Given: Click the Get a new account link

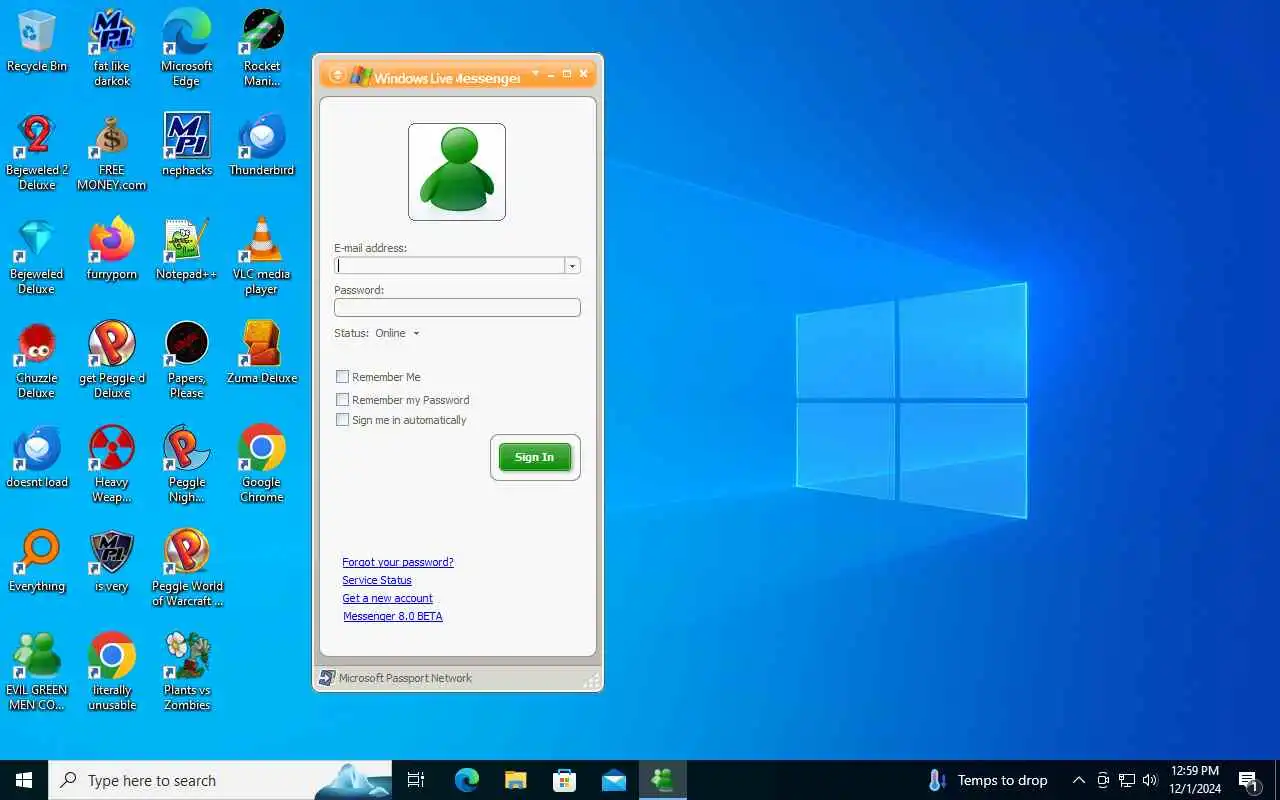Looking at the screenshot, I should pos(387,598).
